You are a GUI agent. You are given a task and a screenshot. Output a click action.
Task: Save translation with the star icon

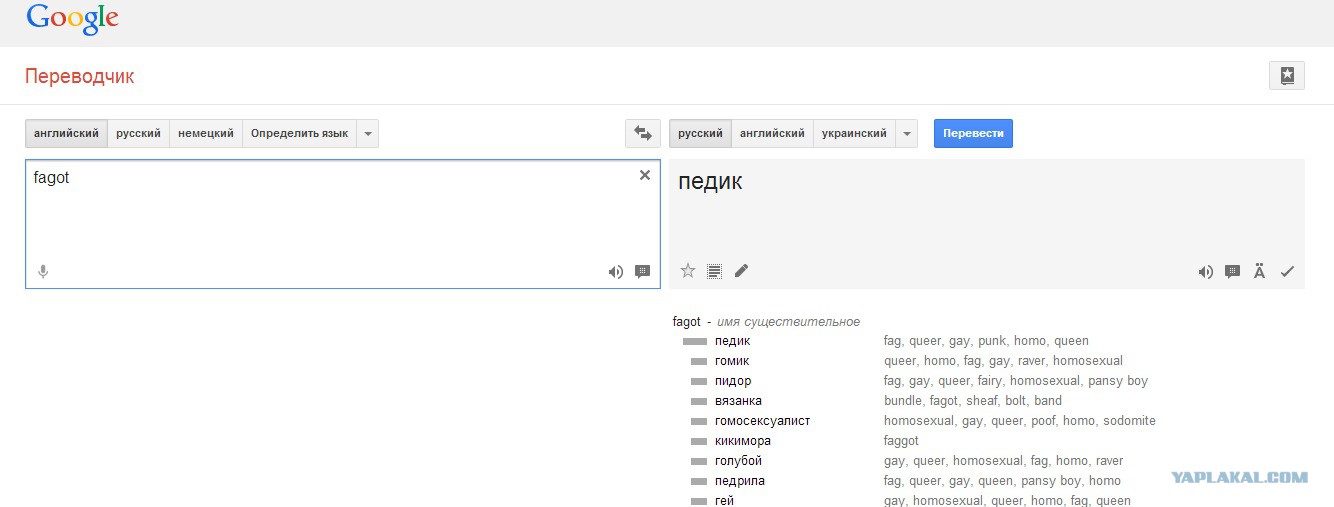tap(688, 270)
